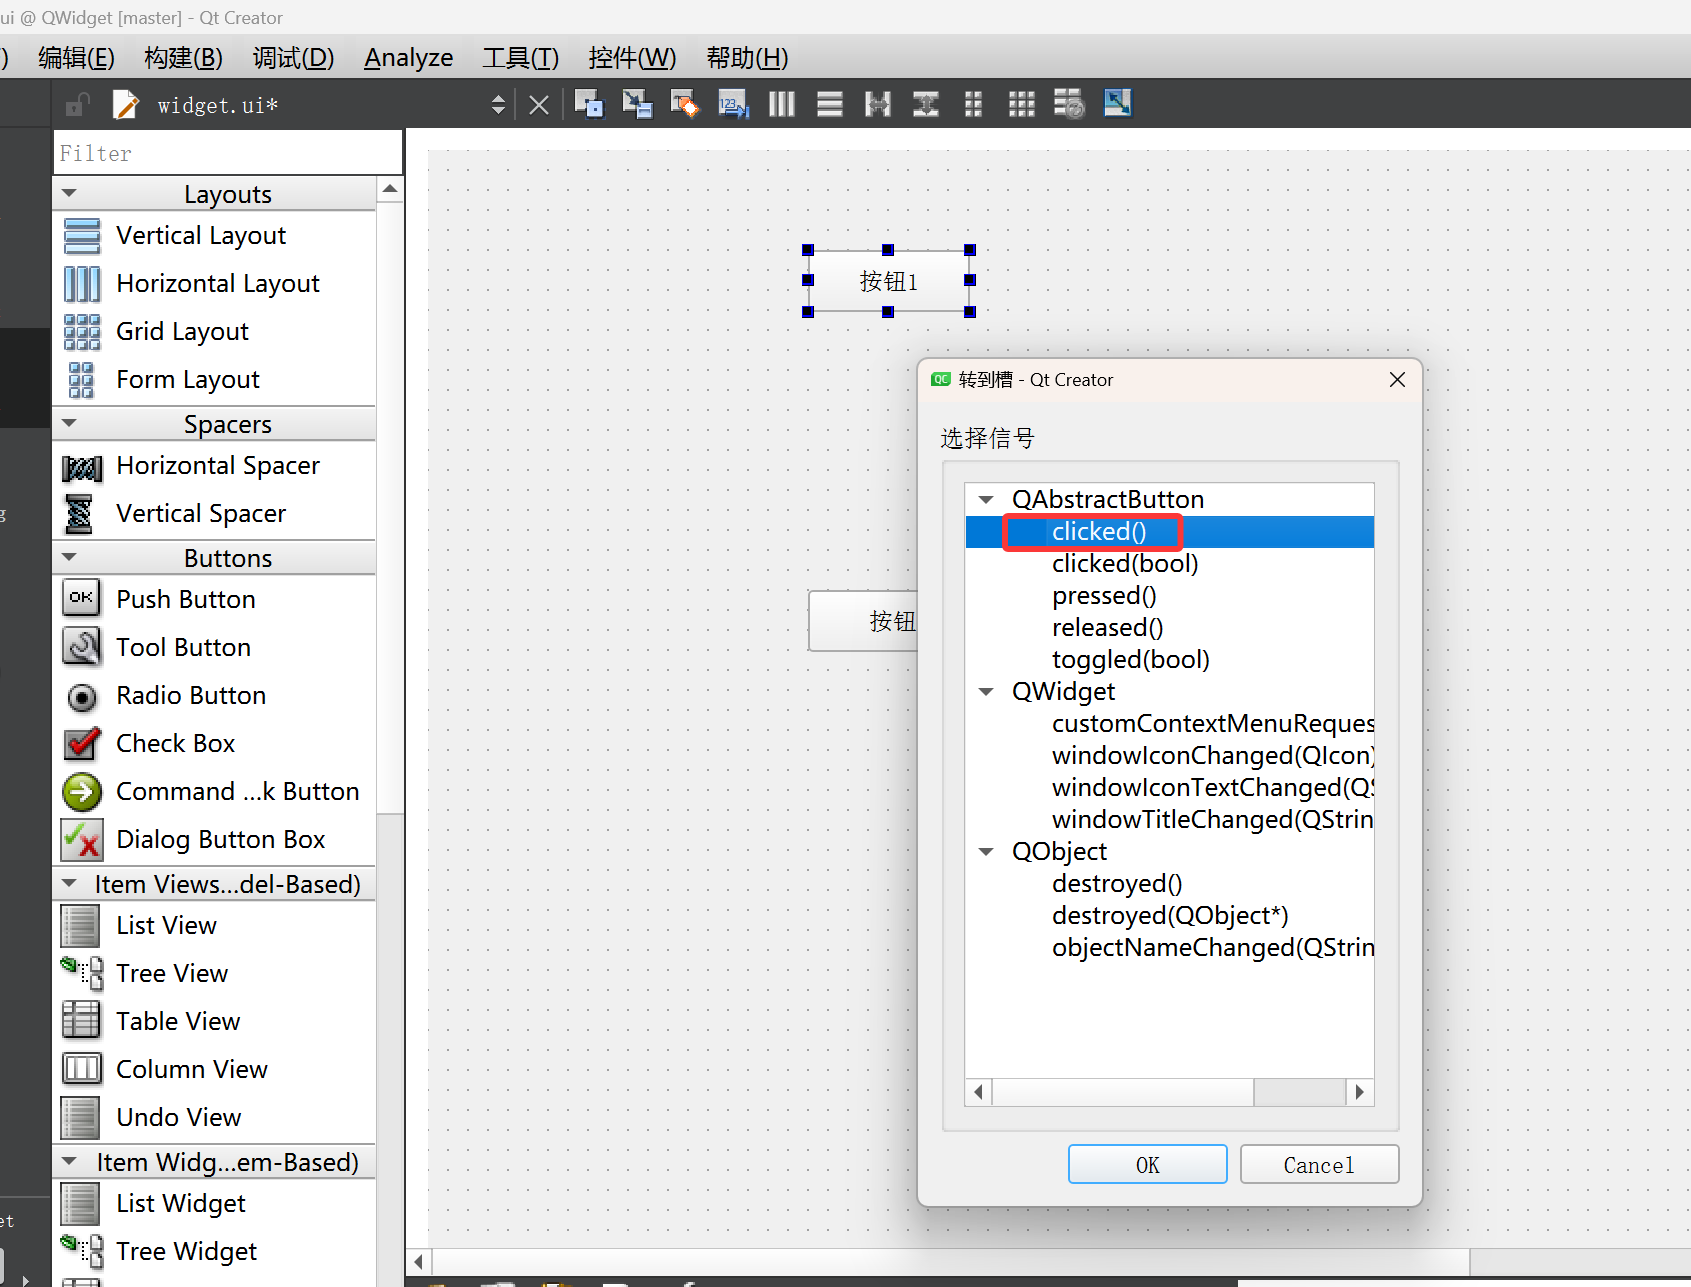Apply Lay Out Horizontally toolbar icon
1691x1287 pixels.
(x=781, y=104)
